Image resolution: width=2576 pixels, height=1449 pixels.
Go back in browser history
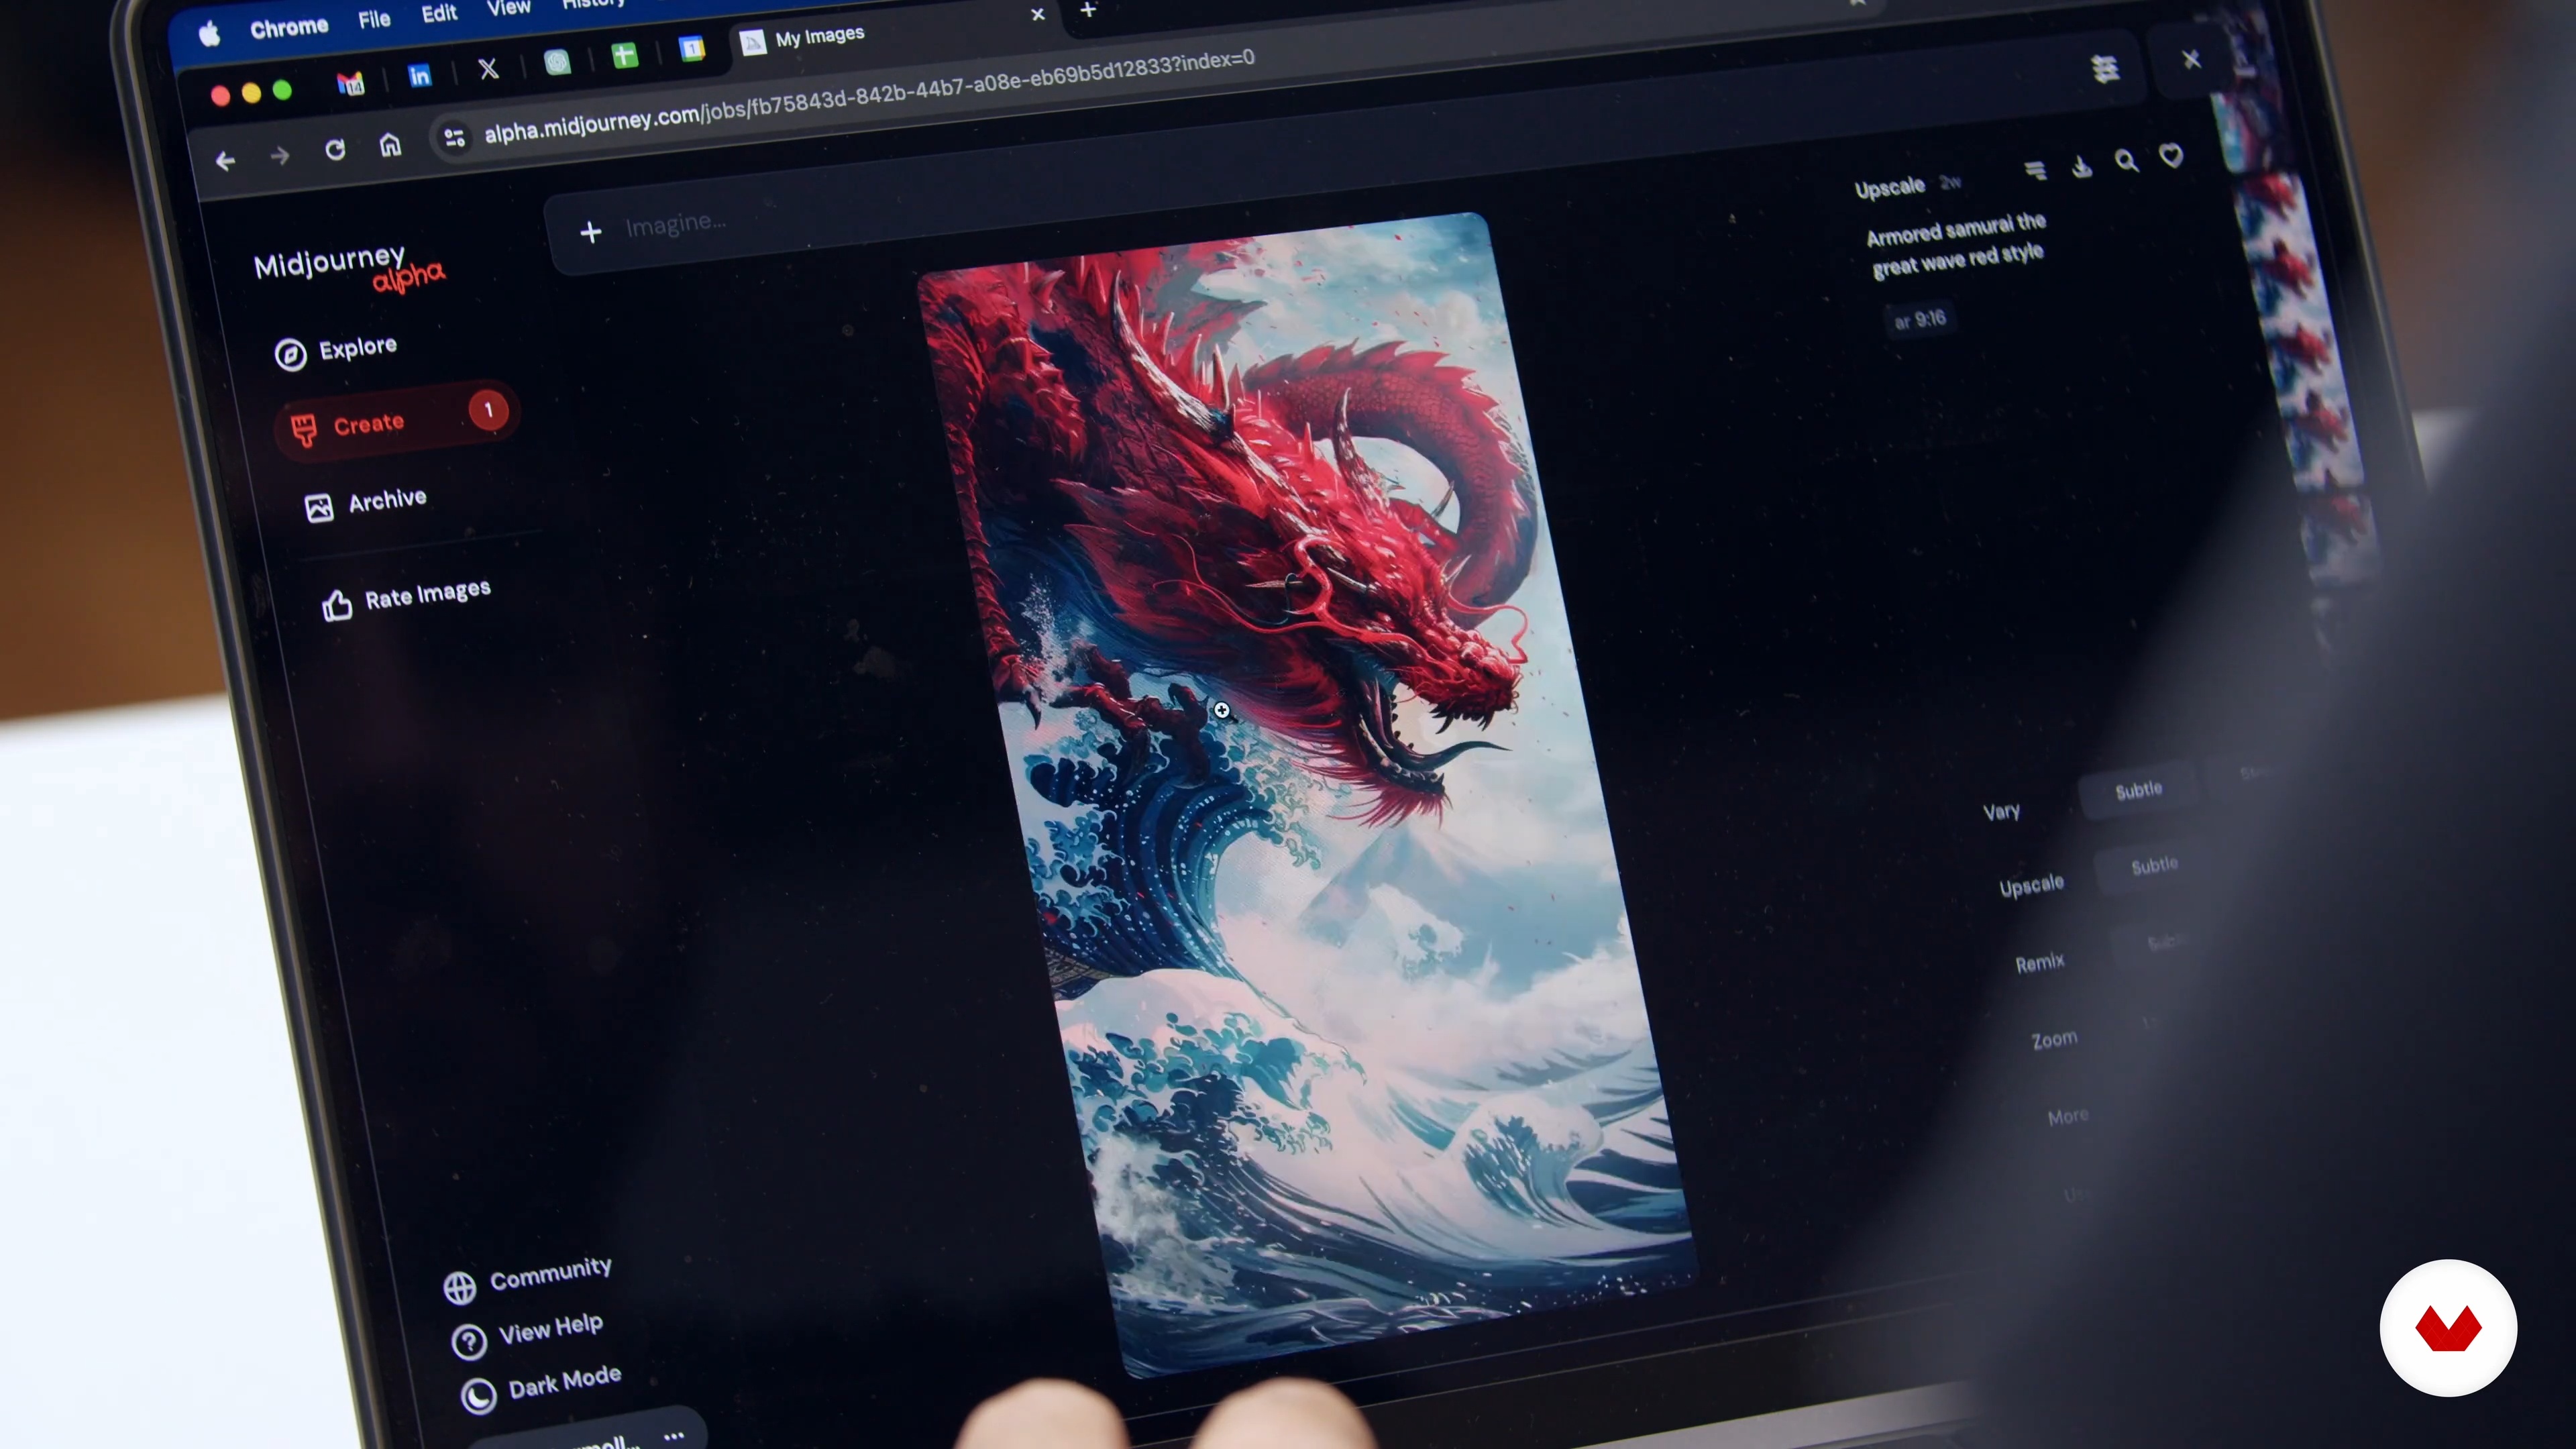point(225,161)
